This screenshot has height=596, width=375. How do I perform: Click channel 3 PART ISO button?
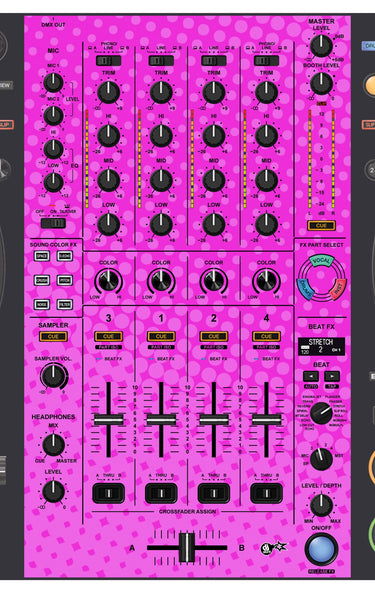pyautogui.click(x=108, y=347)
